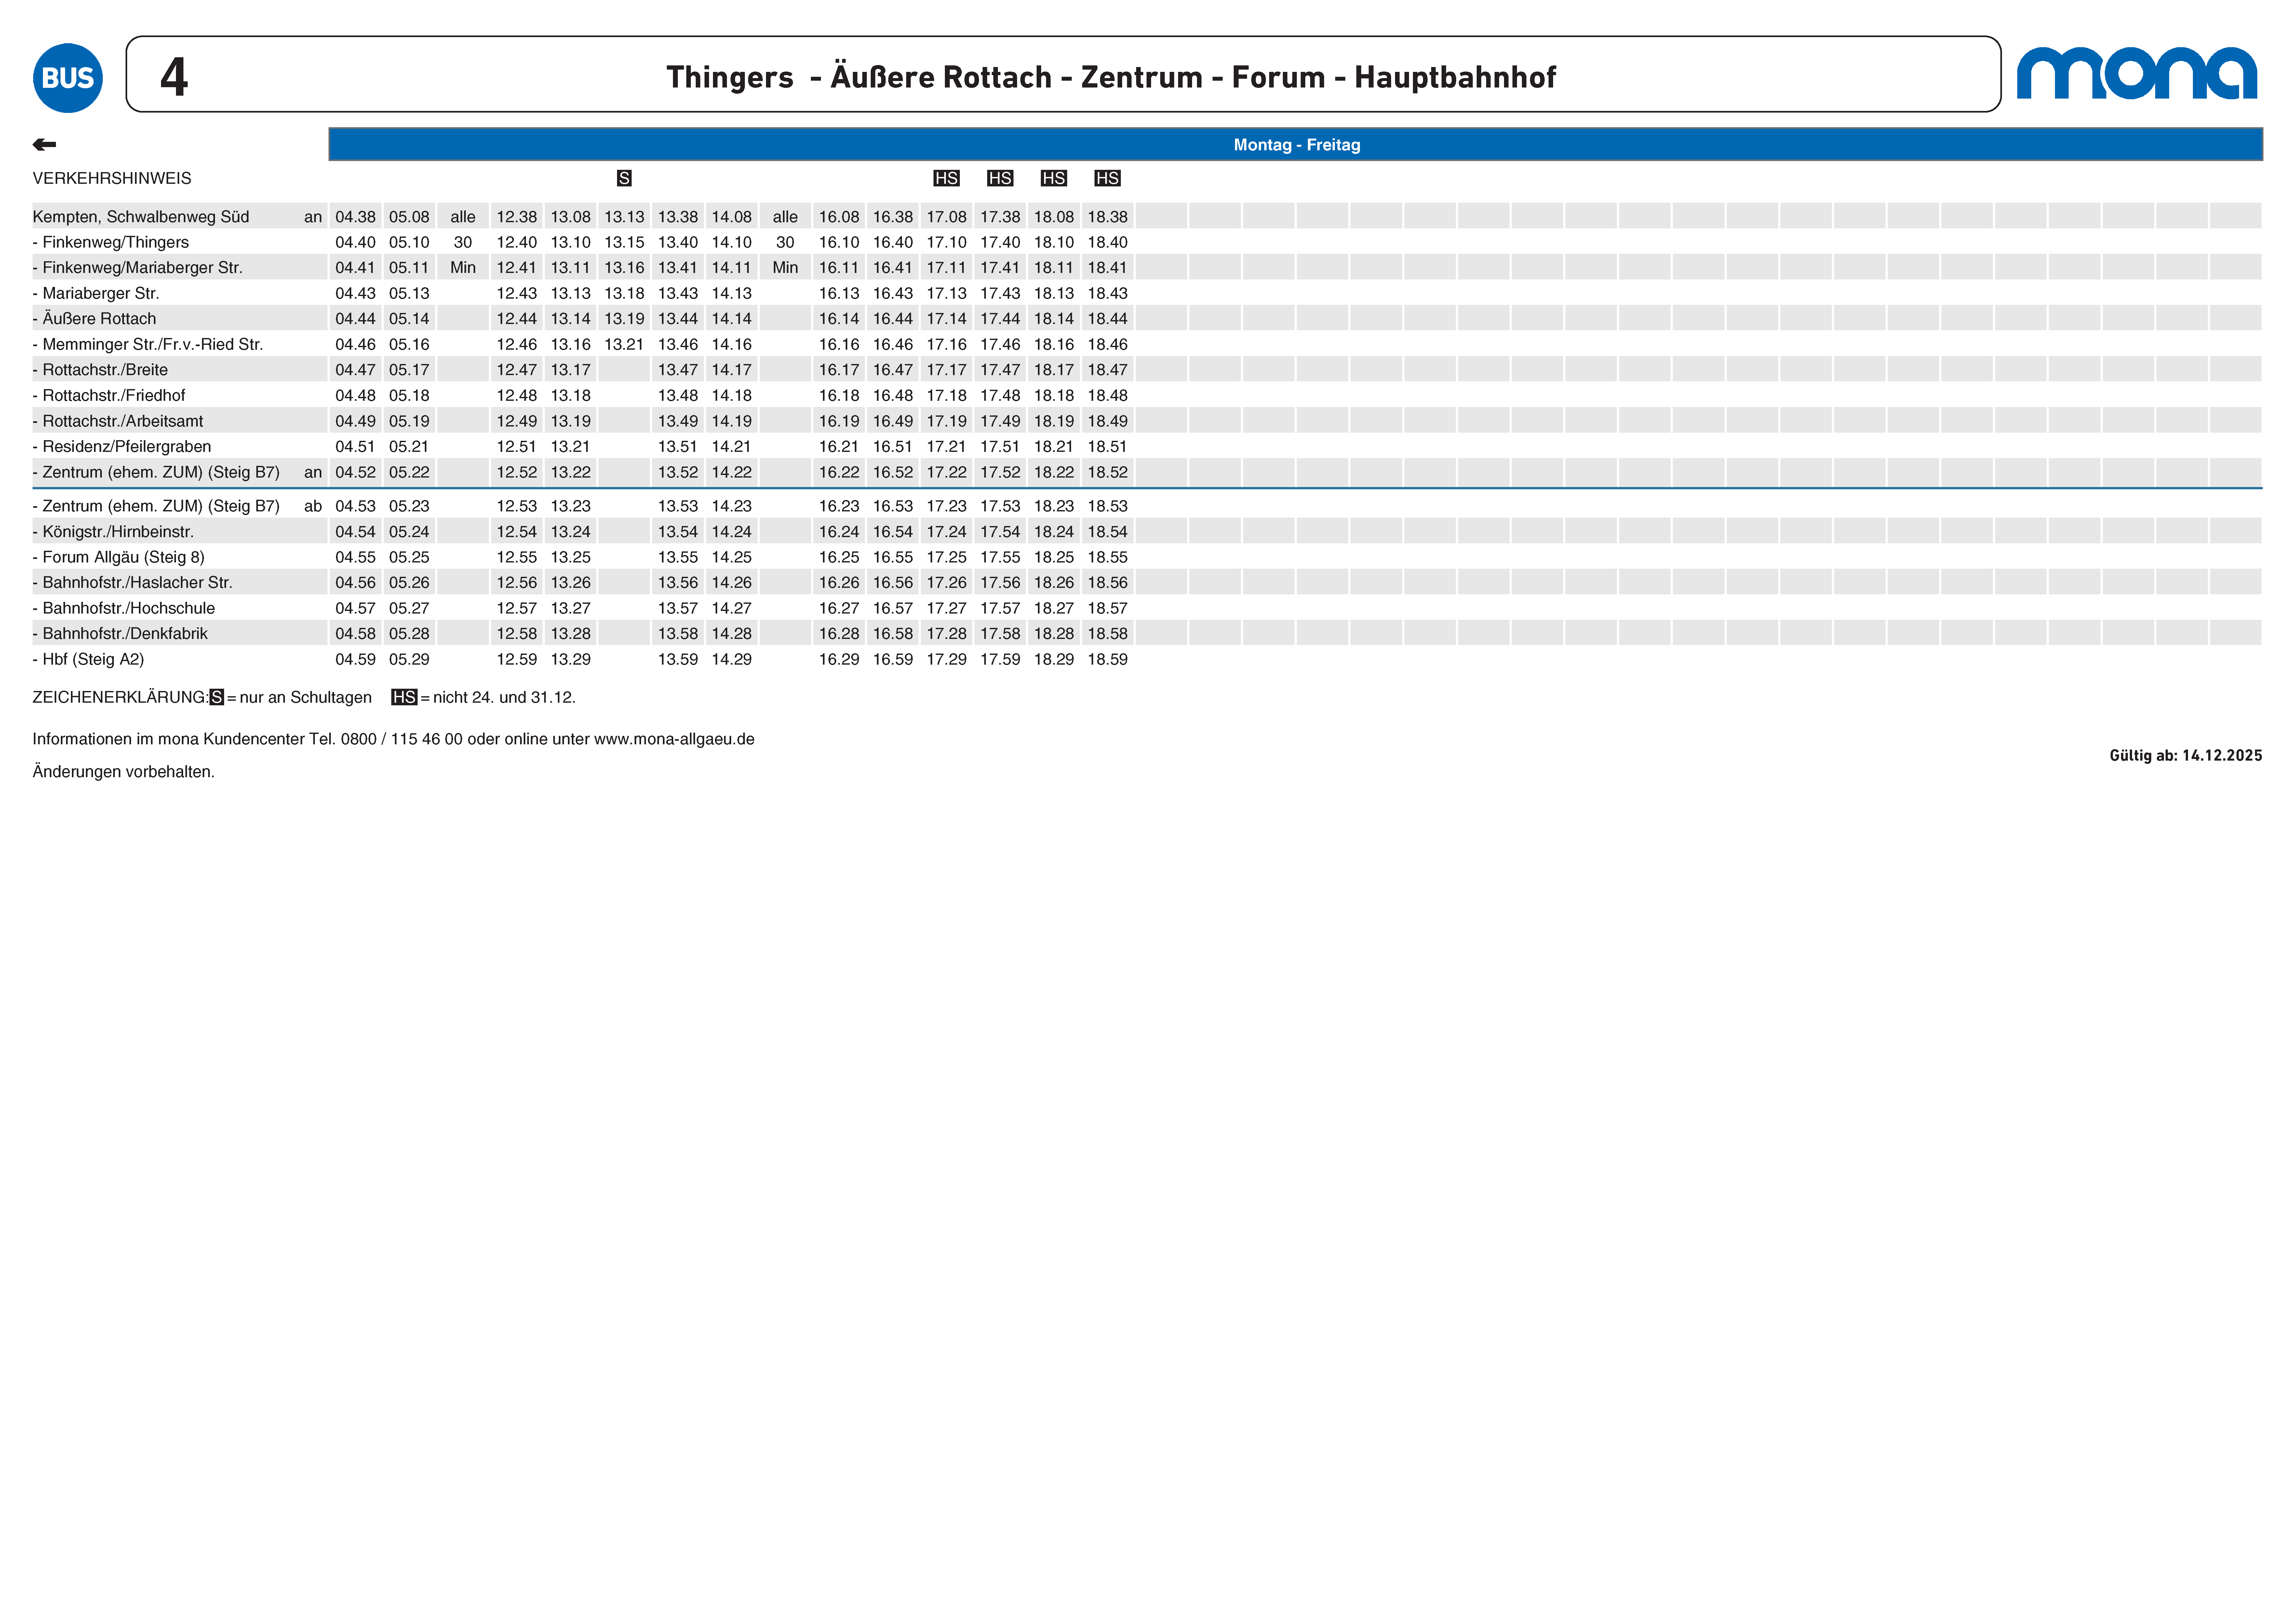Screen dimensions: 2296x1624
Task: Select the Kempten, Schwalbenweg Süd stop
Action: [141, 217]
